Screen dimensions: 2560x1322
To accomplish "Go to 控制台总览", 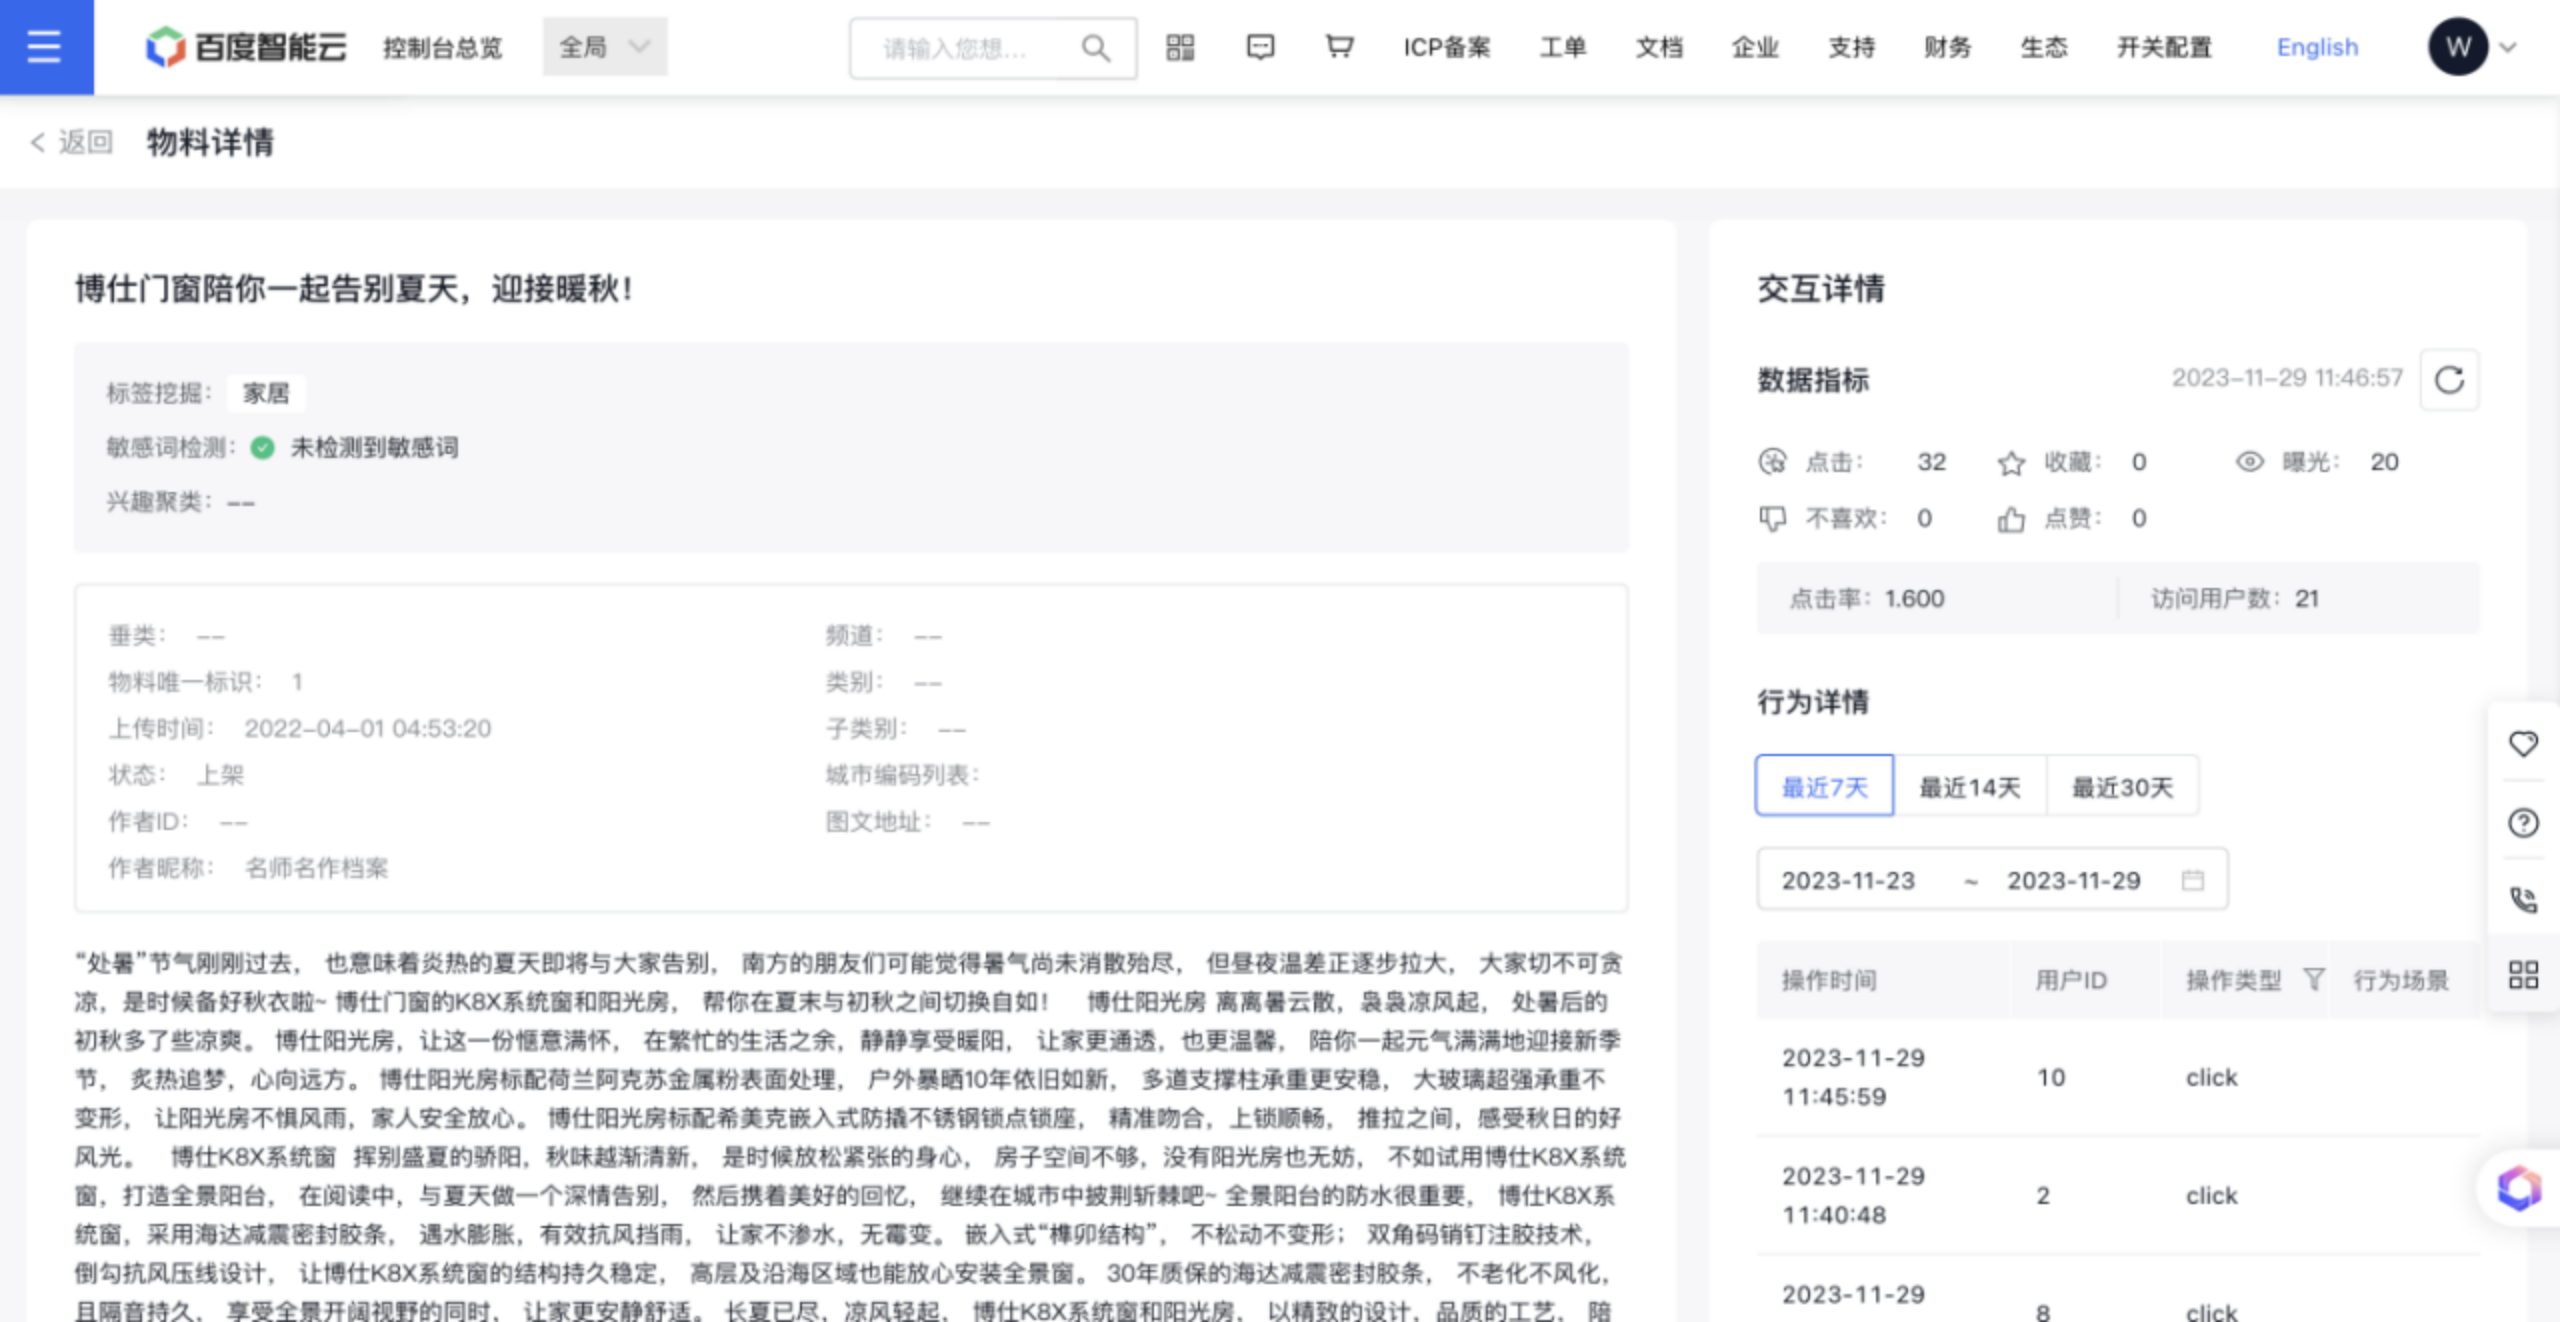I will tap(443, 47).
